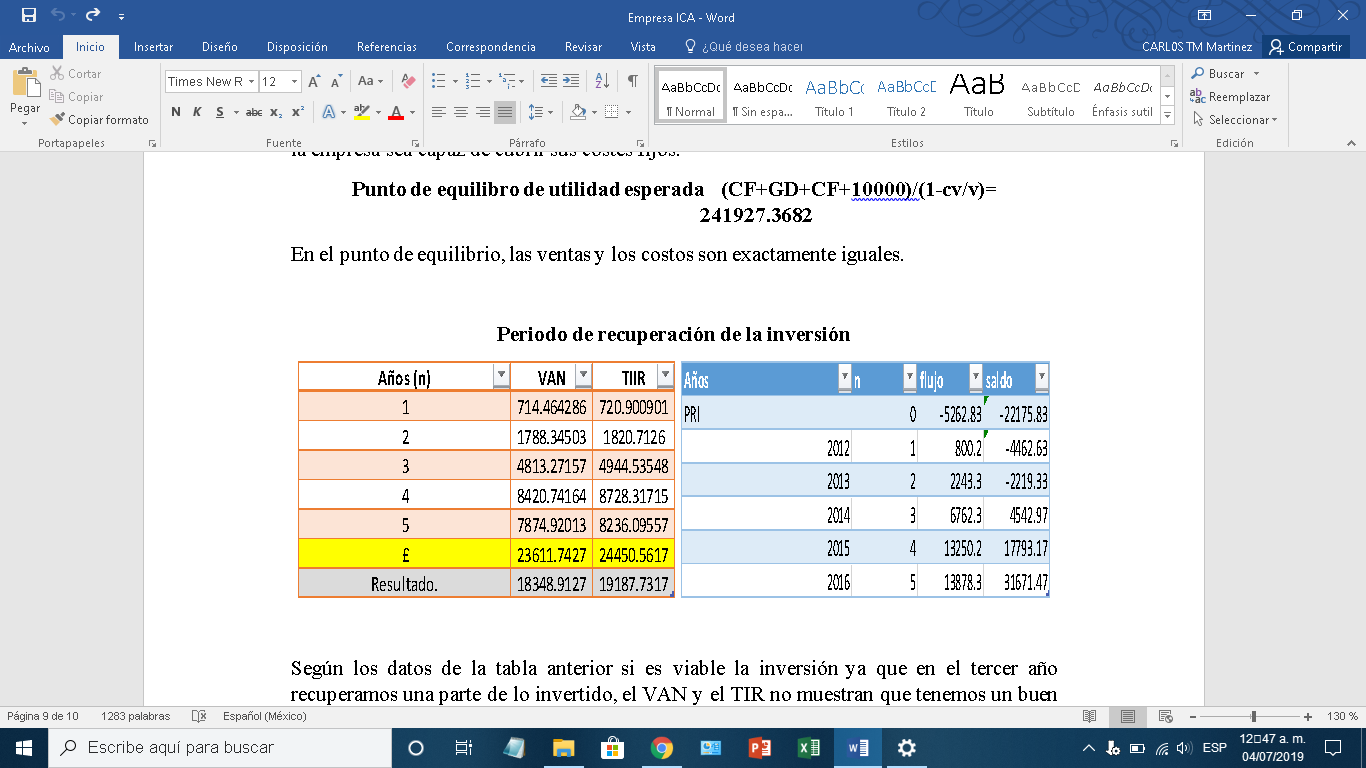Center the paragraph text
1366x768 pixels.
(461, 112)
